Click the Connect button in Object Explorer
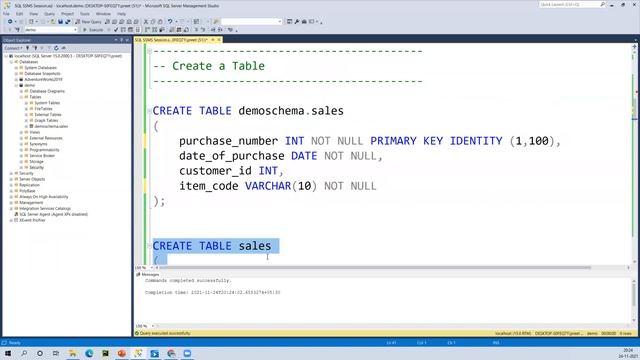640x360 pixels. pos(13,48)
